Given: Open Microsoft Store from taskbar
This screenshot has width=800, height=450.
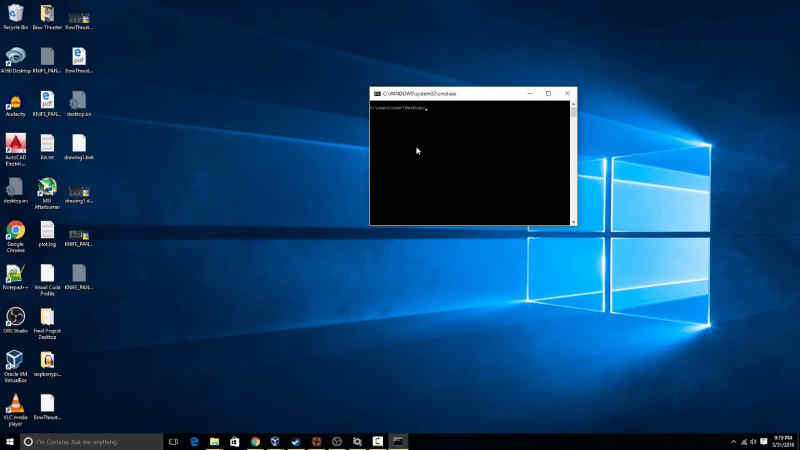Looking at the screenshot, I should coord(235,442).
